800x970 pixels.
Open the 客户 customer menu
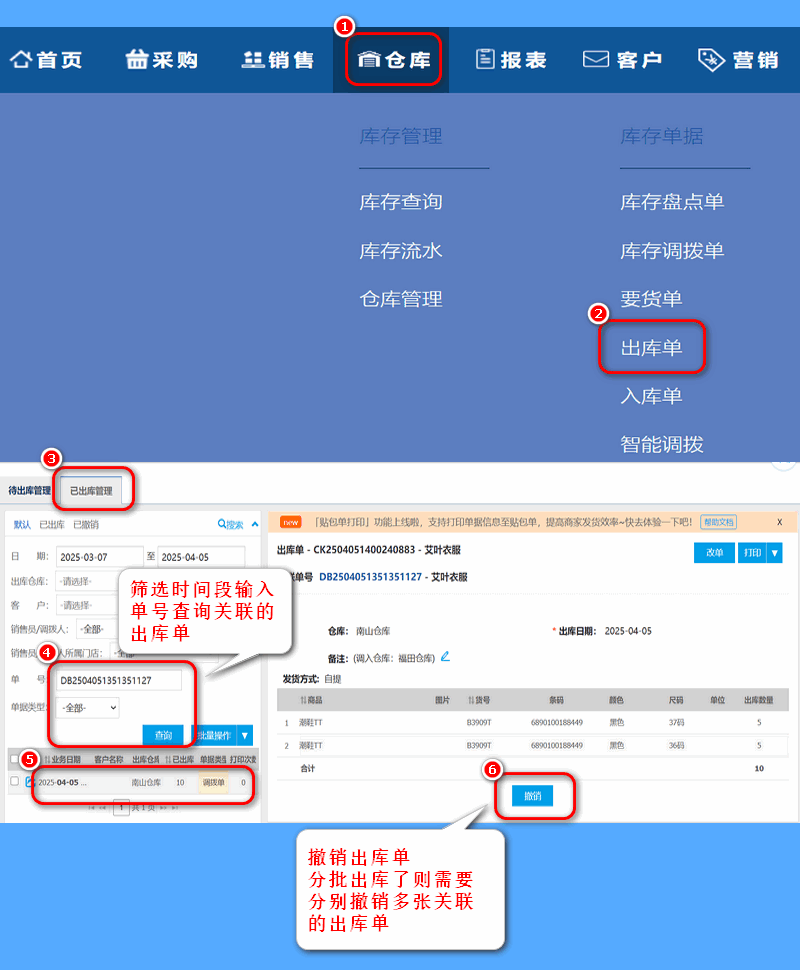click(x=622, y=60)
